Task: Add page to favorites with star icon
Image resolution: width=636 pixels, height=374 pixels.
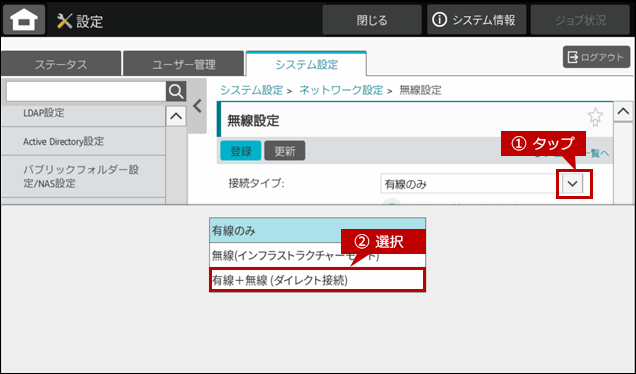Action: [595, 117]
